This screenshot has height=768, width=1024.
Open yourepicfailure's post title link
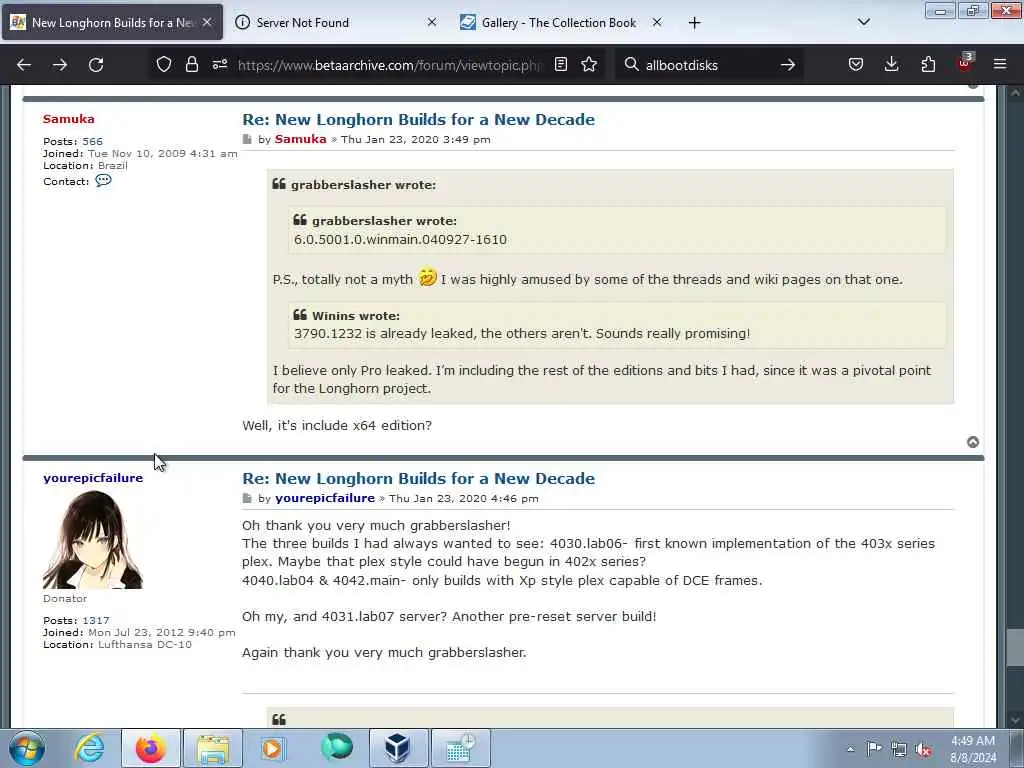coord(418,479)
